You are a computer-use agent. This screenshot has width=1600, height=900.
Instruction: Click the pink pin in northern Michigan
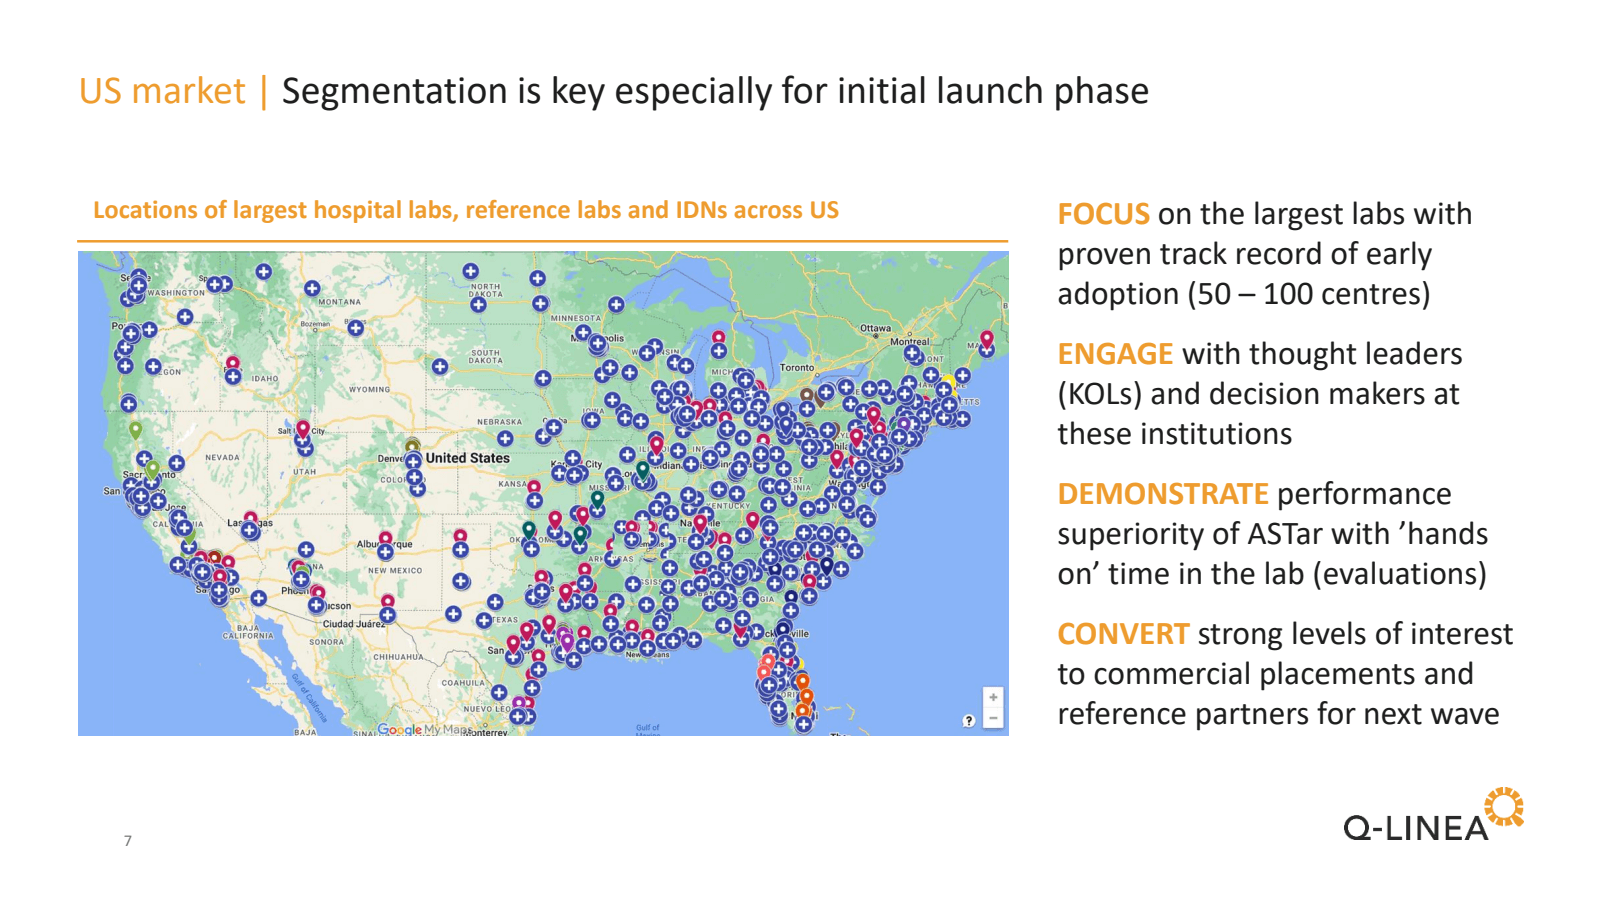pos(718,337)
